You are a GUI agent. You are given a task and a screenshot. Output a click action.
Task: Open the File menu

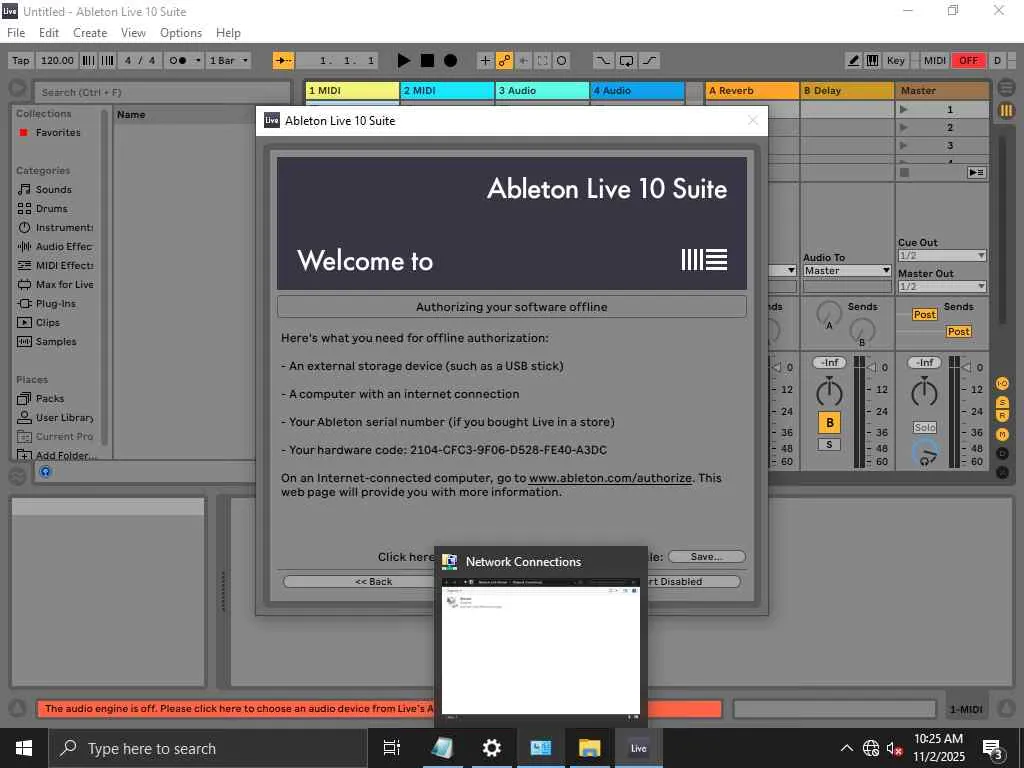16,33
